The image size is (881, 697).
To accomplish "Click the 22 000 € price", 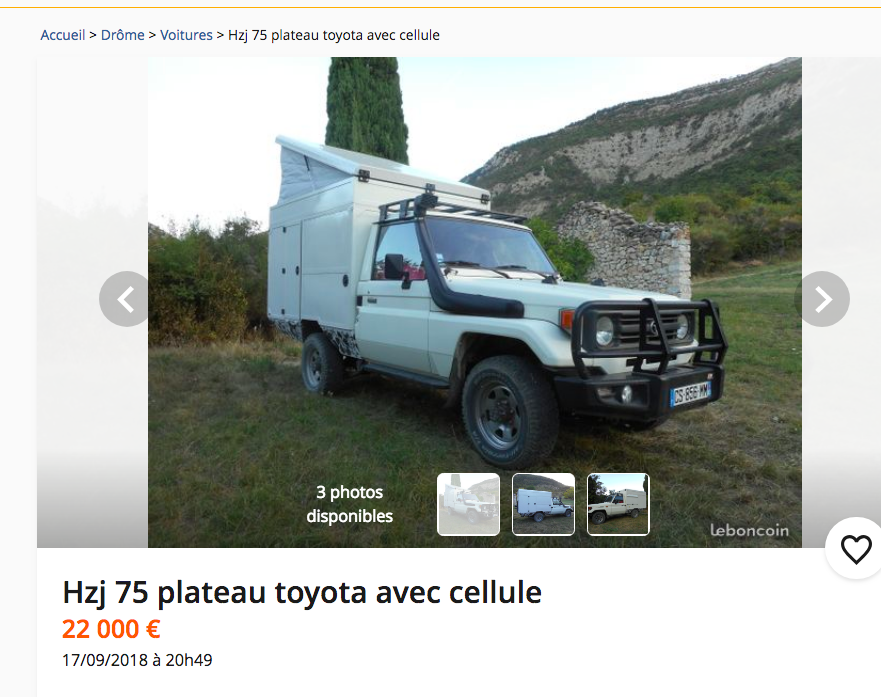I will coord(111,629).
